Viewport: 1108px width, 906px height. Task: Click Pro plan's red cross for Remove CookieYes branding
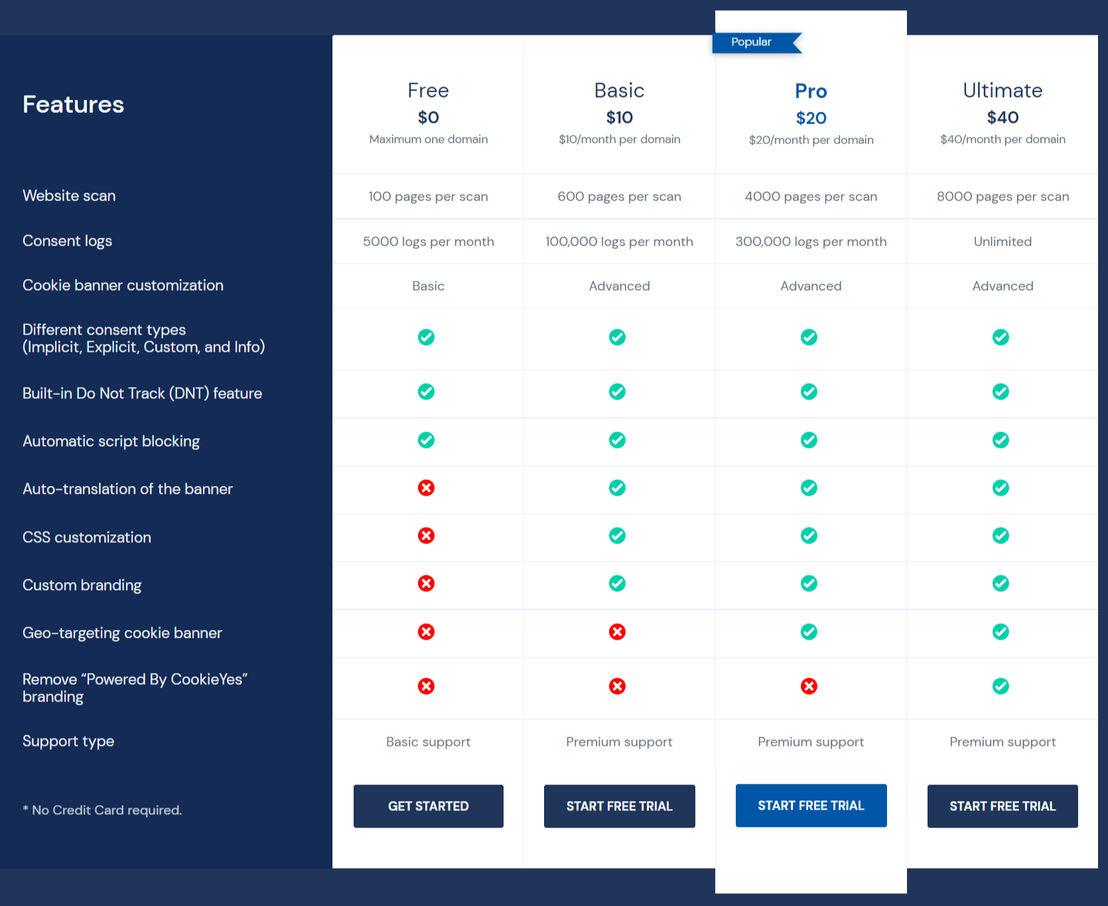coord(809,686)
